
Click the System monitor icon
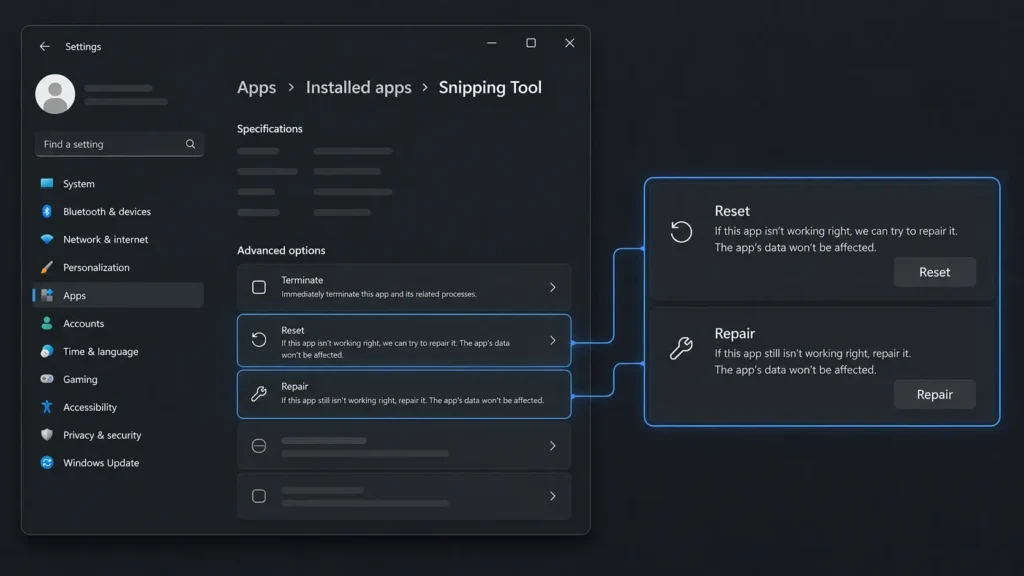47,184
